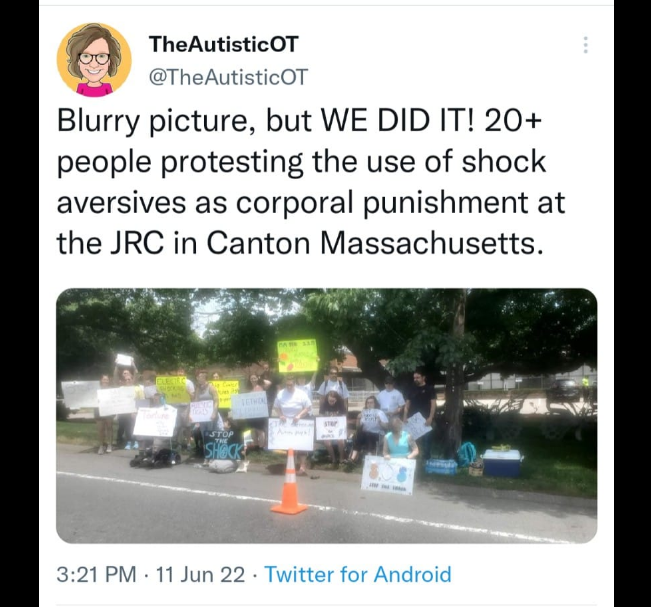Open the TheAutisticOT display name profile

click(224, 44)
